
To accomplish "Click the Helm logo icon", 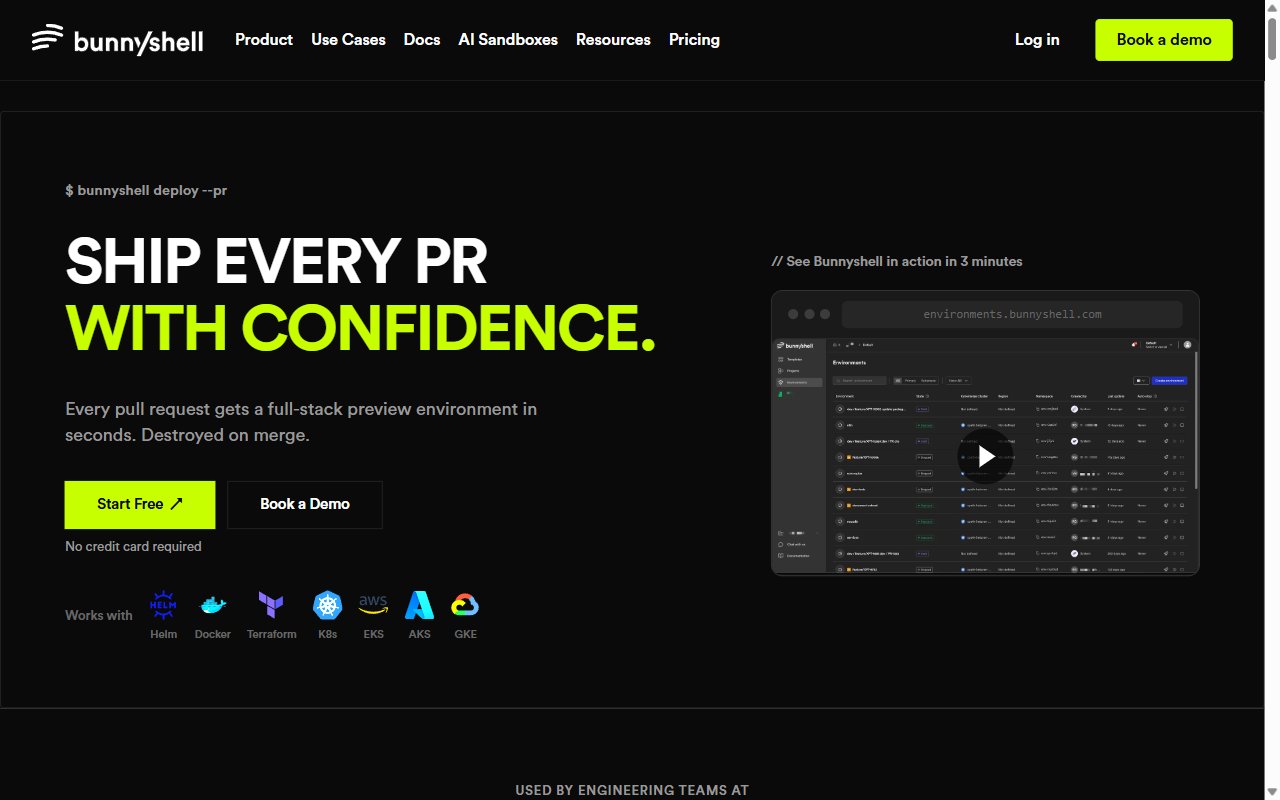I will 163,605.
